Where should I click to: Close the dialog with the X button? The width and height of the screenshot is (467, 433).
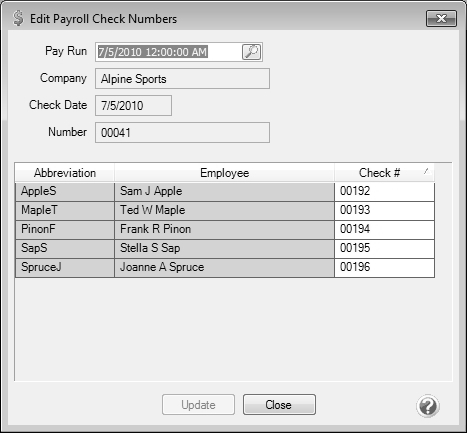click(x=441, y=18)
